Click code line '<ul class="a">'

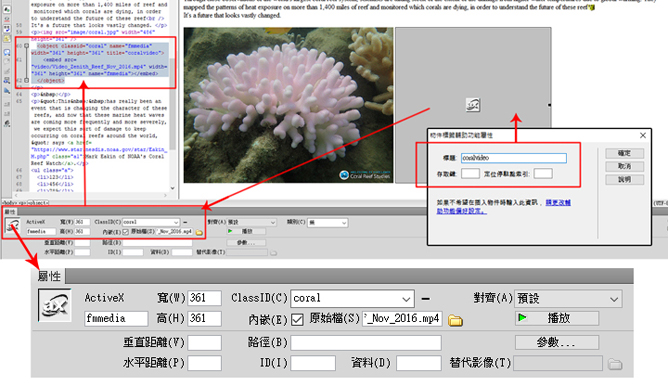(x=52, y=170)
